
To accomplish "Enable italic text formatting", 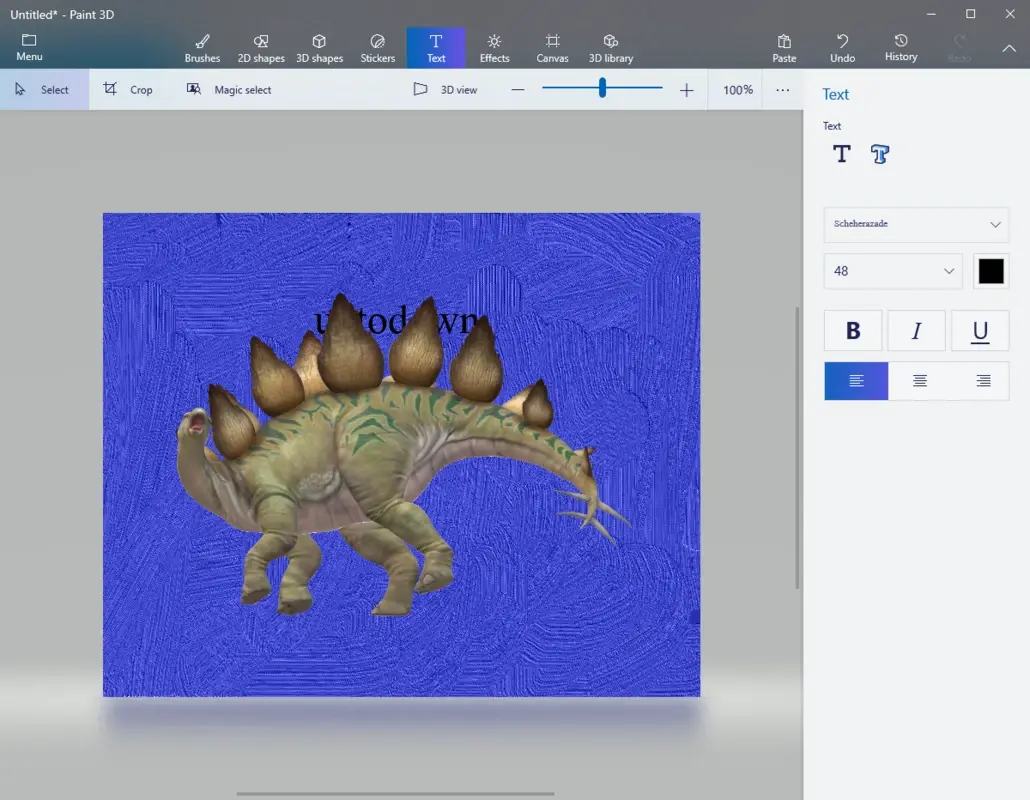I will [x=916, y=330].
